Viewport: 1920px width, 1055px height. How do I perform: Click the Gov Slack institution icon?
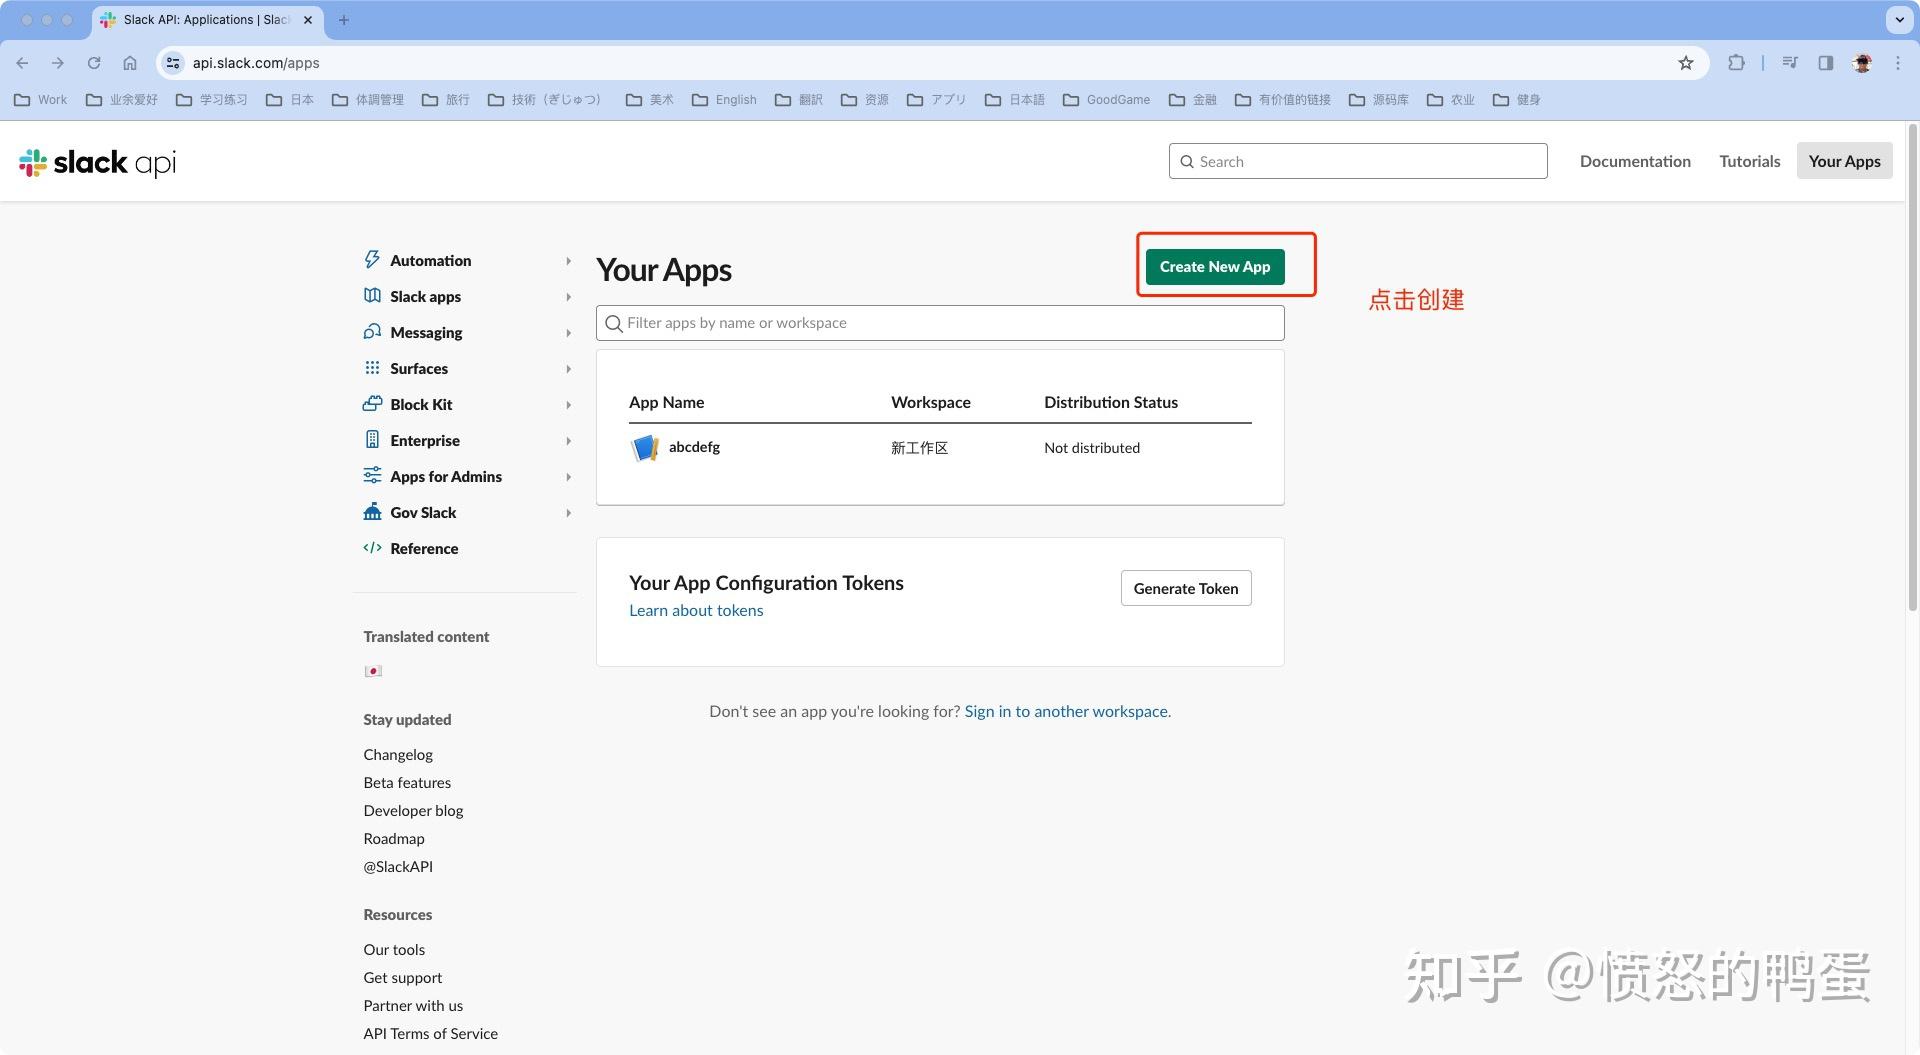click(x=372, y=512)
